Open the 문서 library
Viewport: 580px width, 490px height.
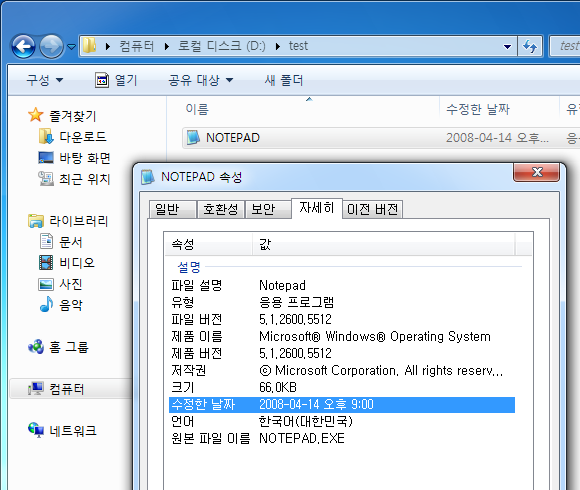[x=60, y=242]
